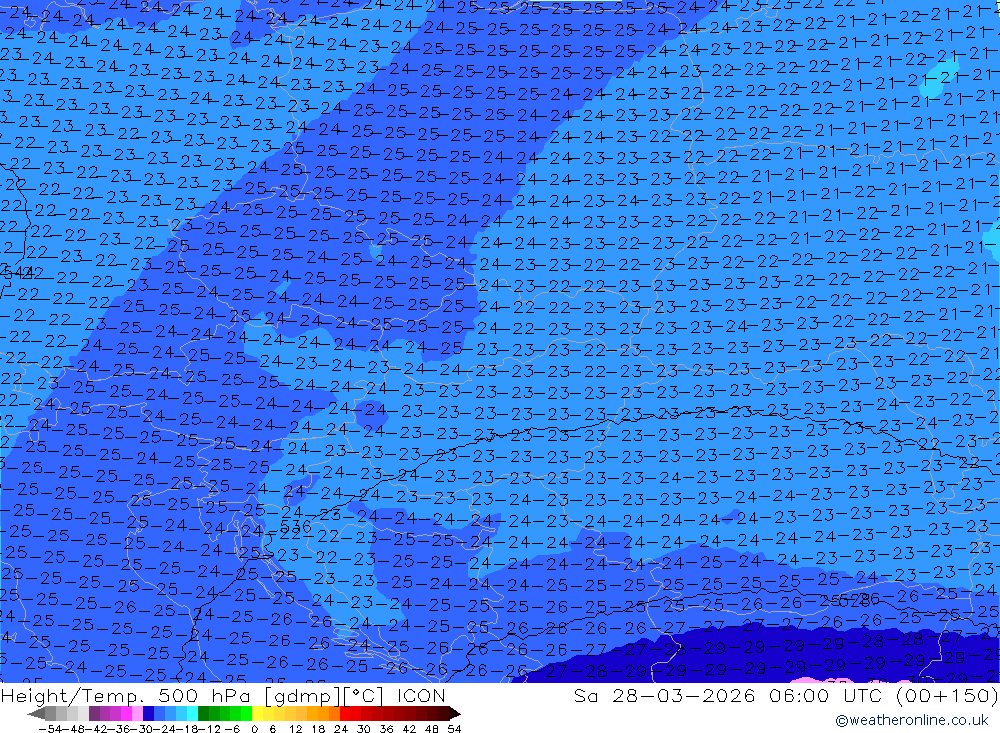1000x733 pixels.
Task: Click the right dark arrow of the color scale
Action: pyautogui.click(x=455, y=713)
